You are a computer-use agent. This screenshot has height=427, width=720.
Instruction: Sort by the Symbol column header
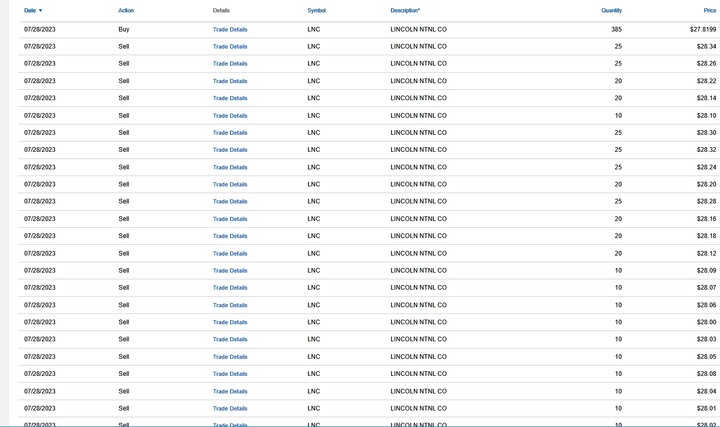(x=316, y=10)
